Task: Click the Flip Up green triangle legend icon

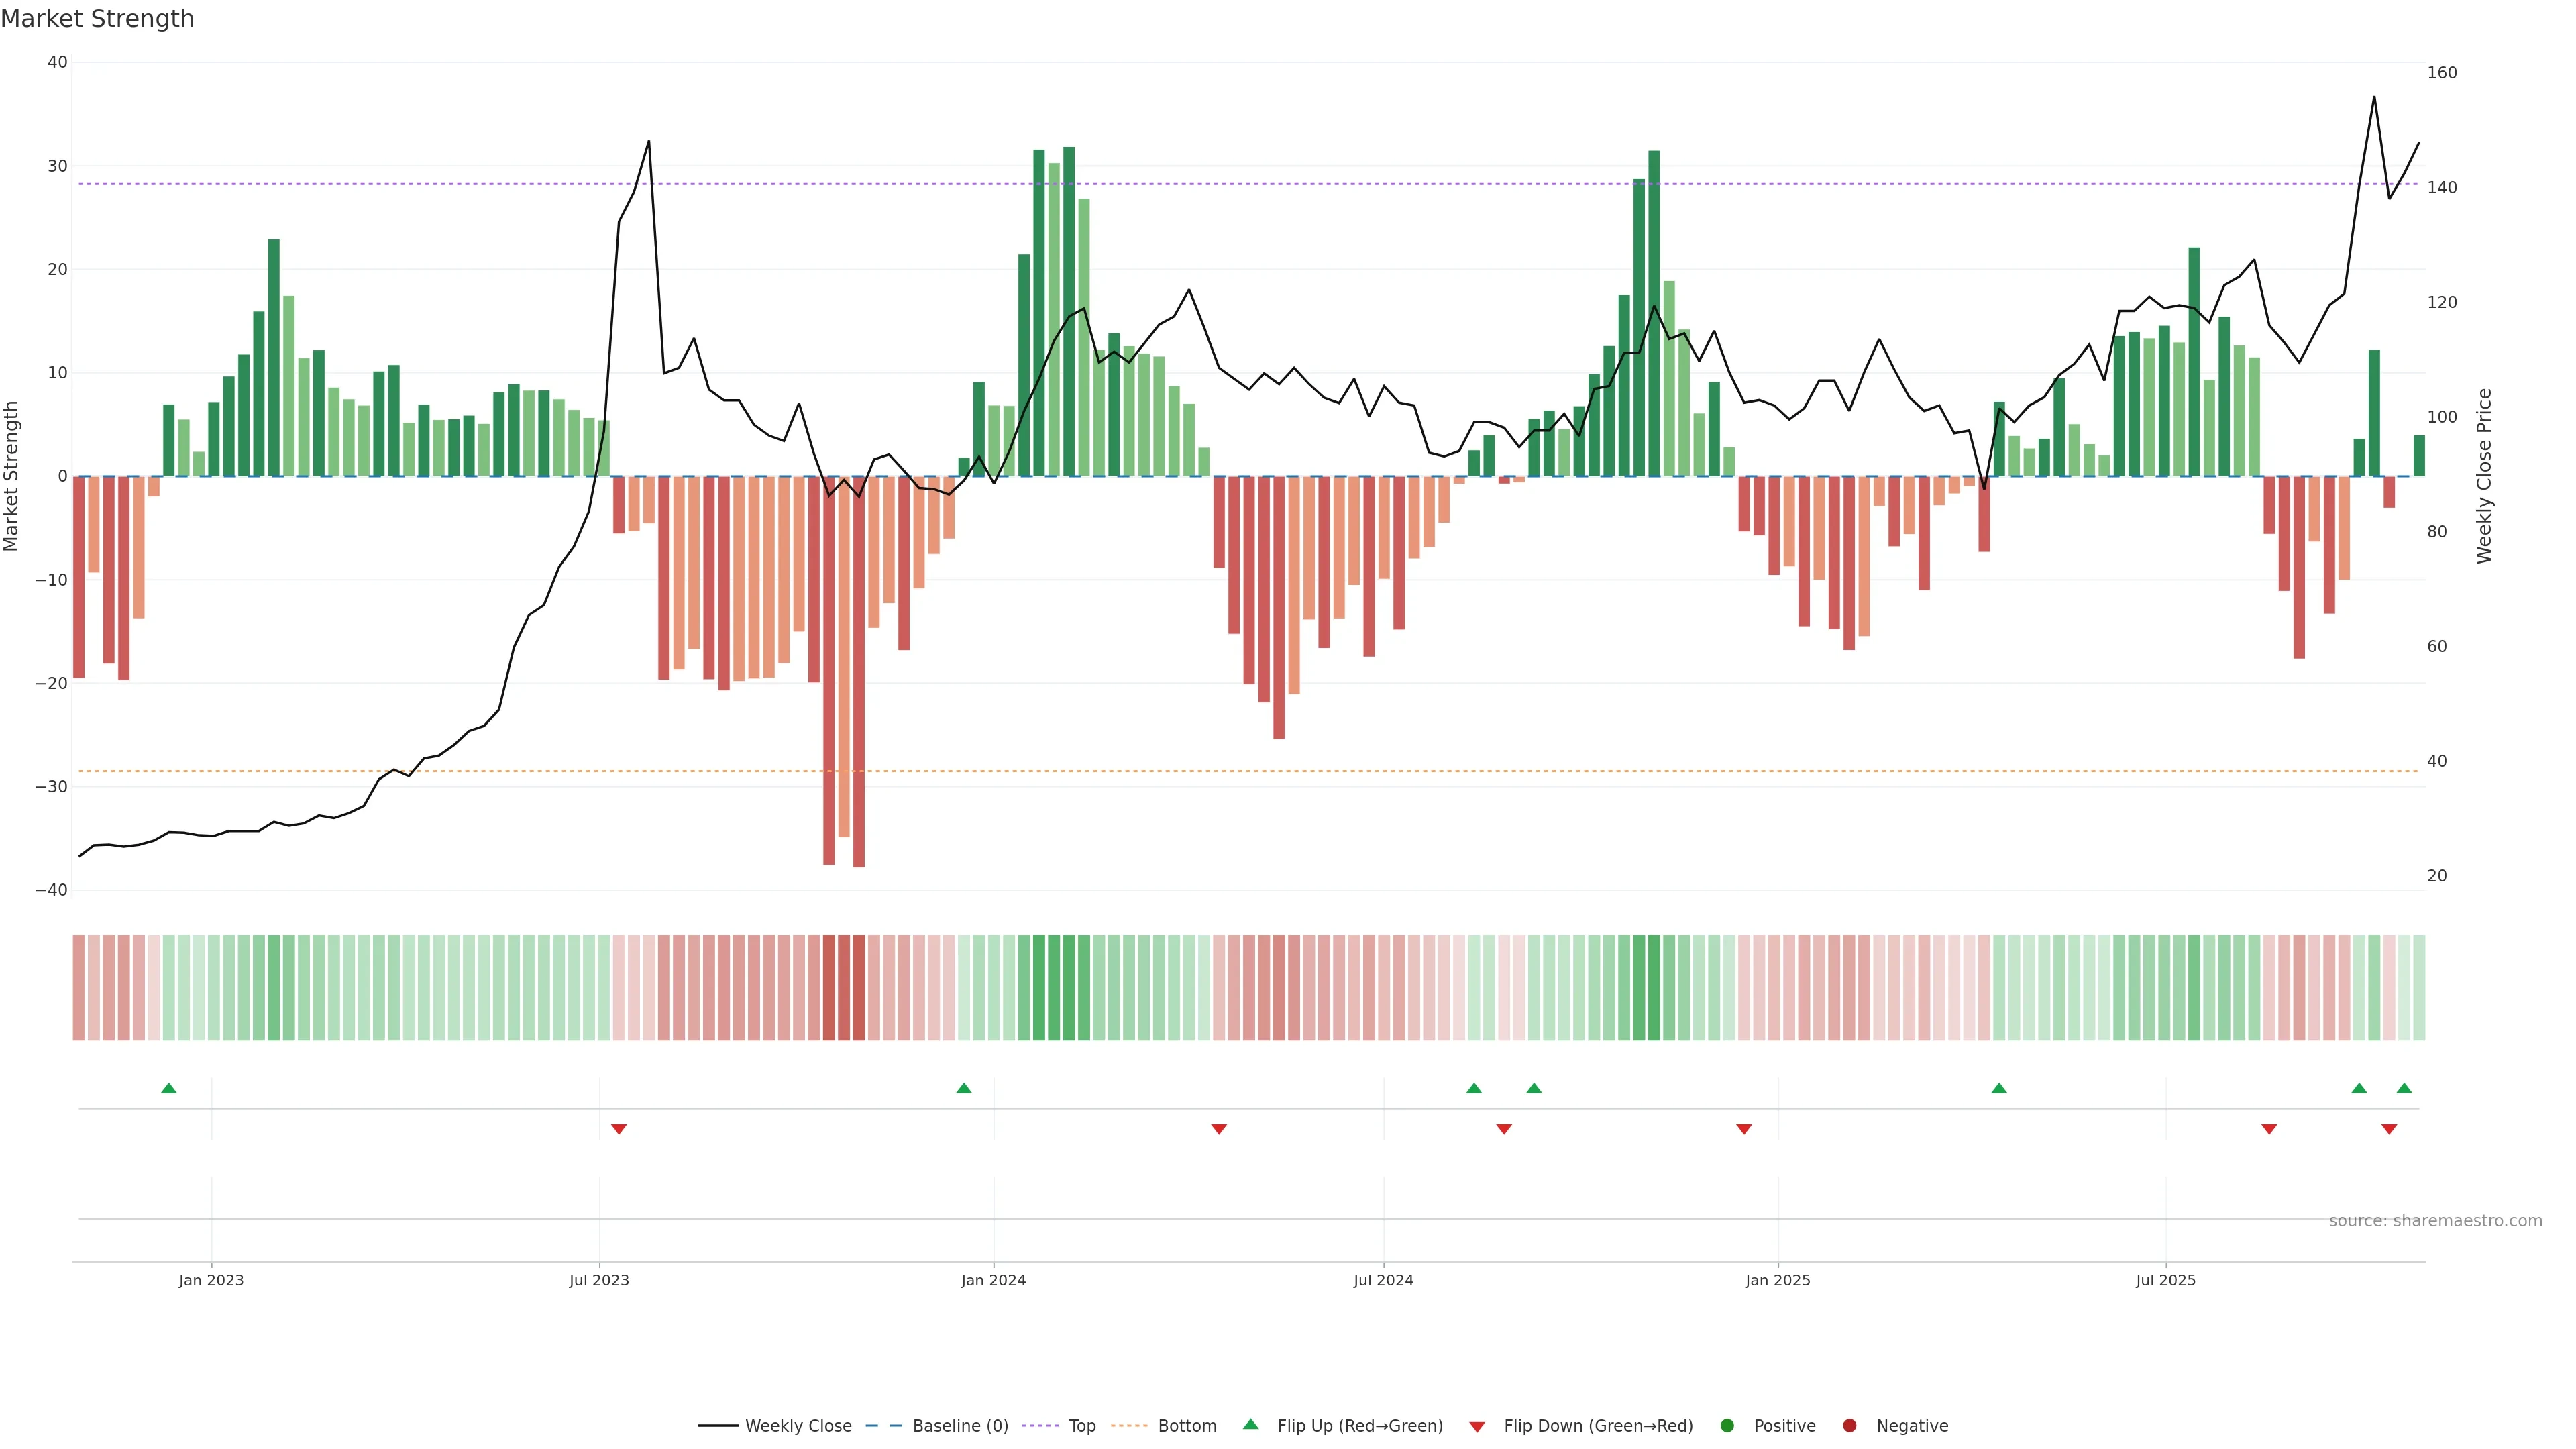Action: tap(1250, 1424)
